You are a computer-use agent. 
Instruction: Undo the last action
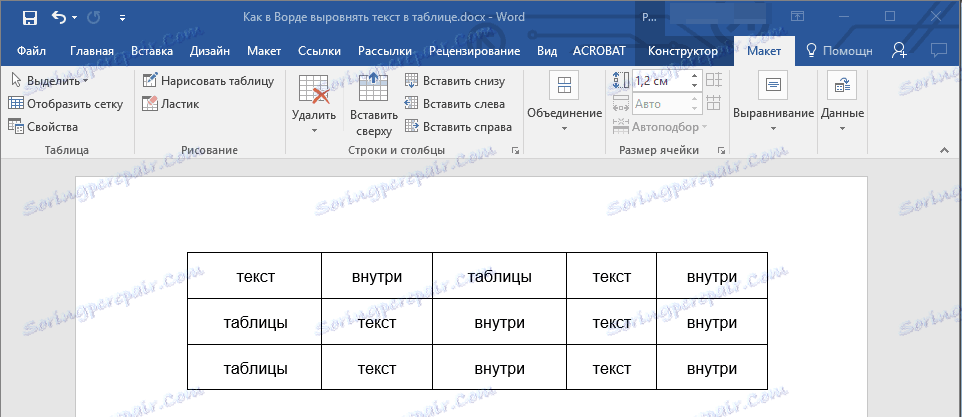(x=59, y=18)
